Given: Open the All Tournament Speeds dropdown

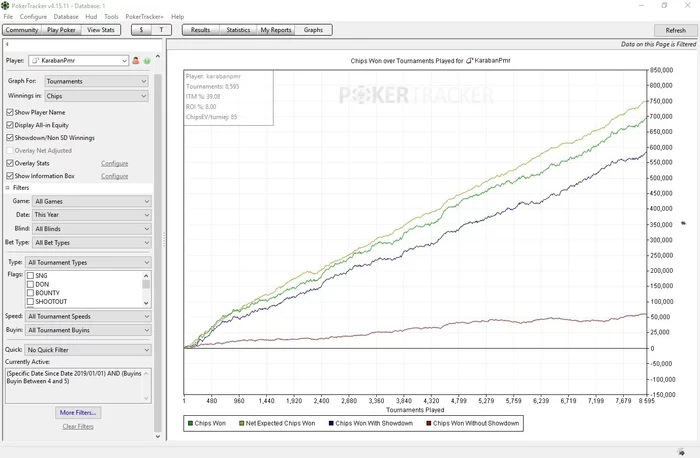Looking at the screenshot, I should coord(88,316).
